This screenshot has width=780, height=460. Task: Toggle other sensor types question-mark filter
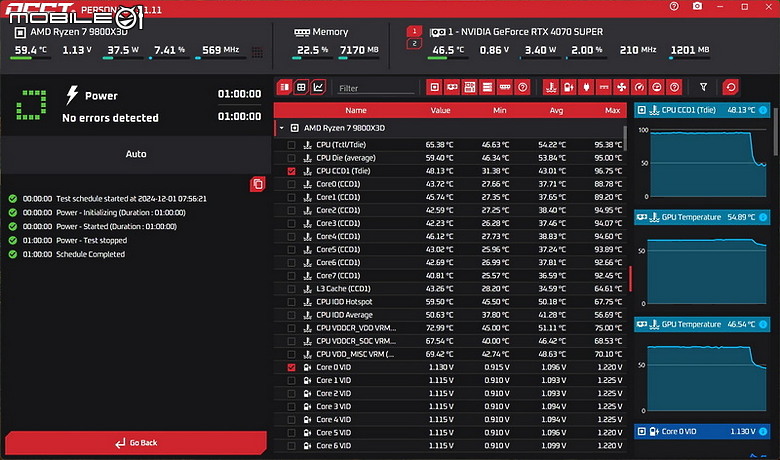click(x=675, y=88)
